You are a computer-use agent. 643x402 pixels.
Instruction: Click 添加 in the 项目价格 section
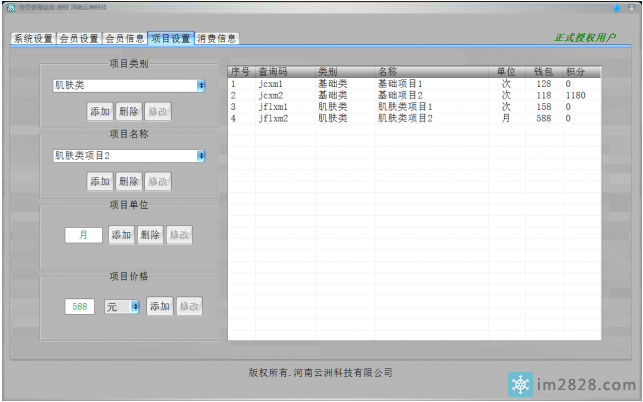tap(160, 306)
